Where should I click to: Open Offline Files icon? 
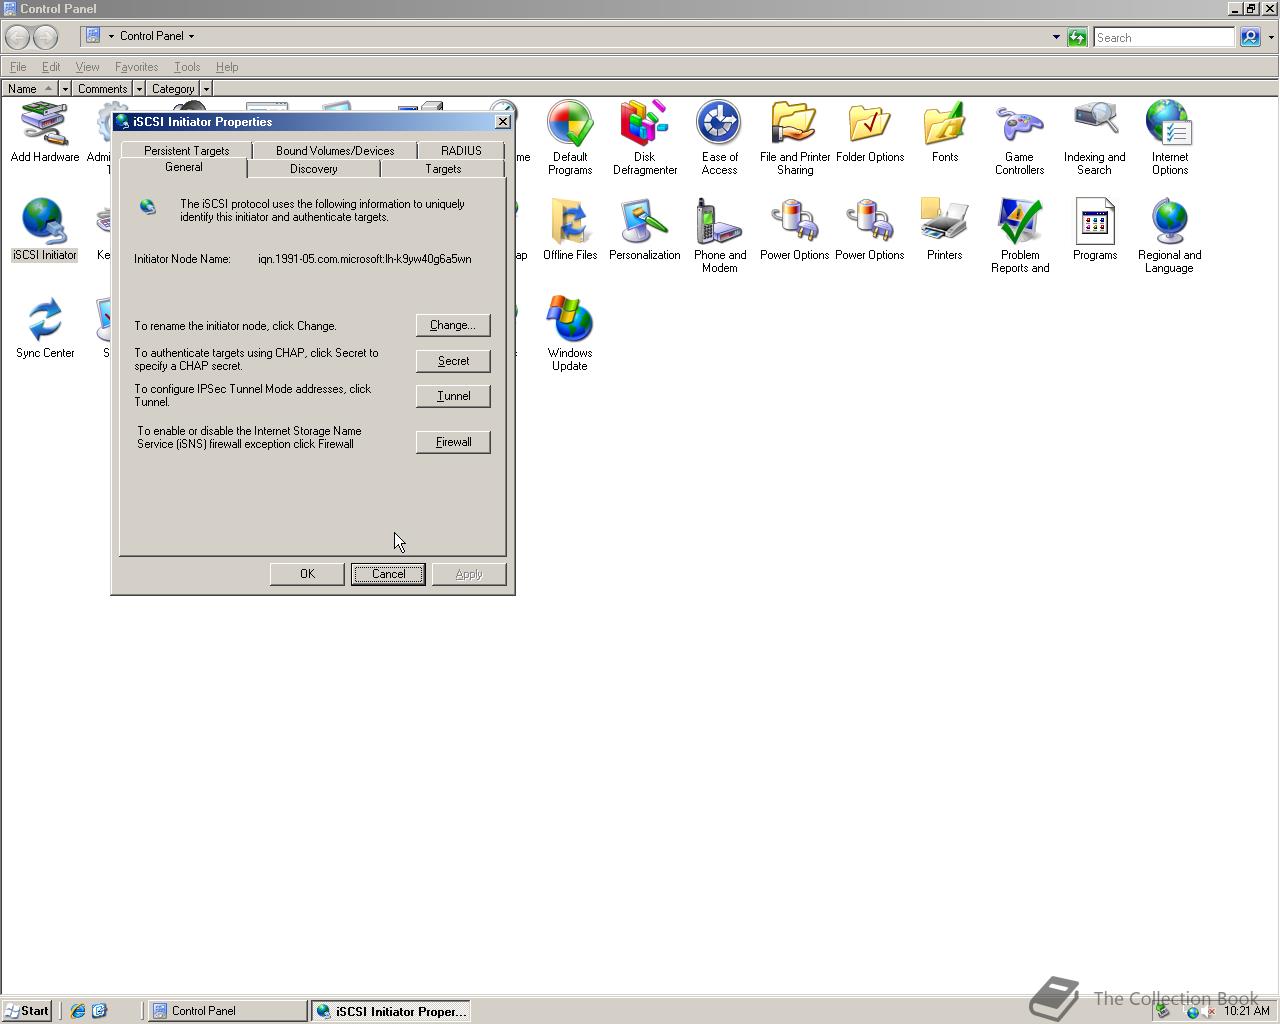tap(570, 230)
